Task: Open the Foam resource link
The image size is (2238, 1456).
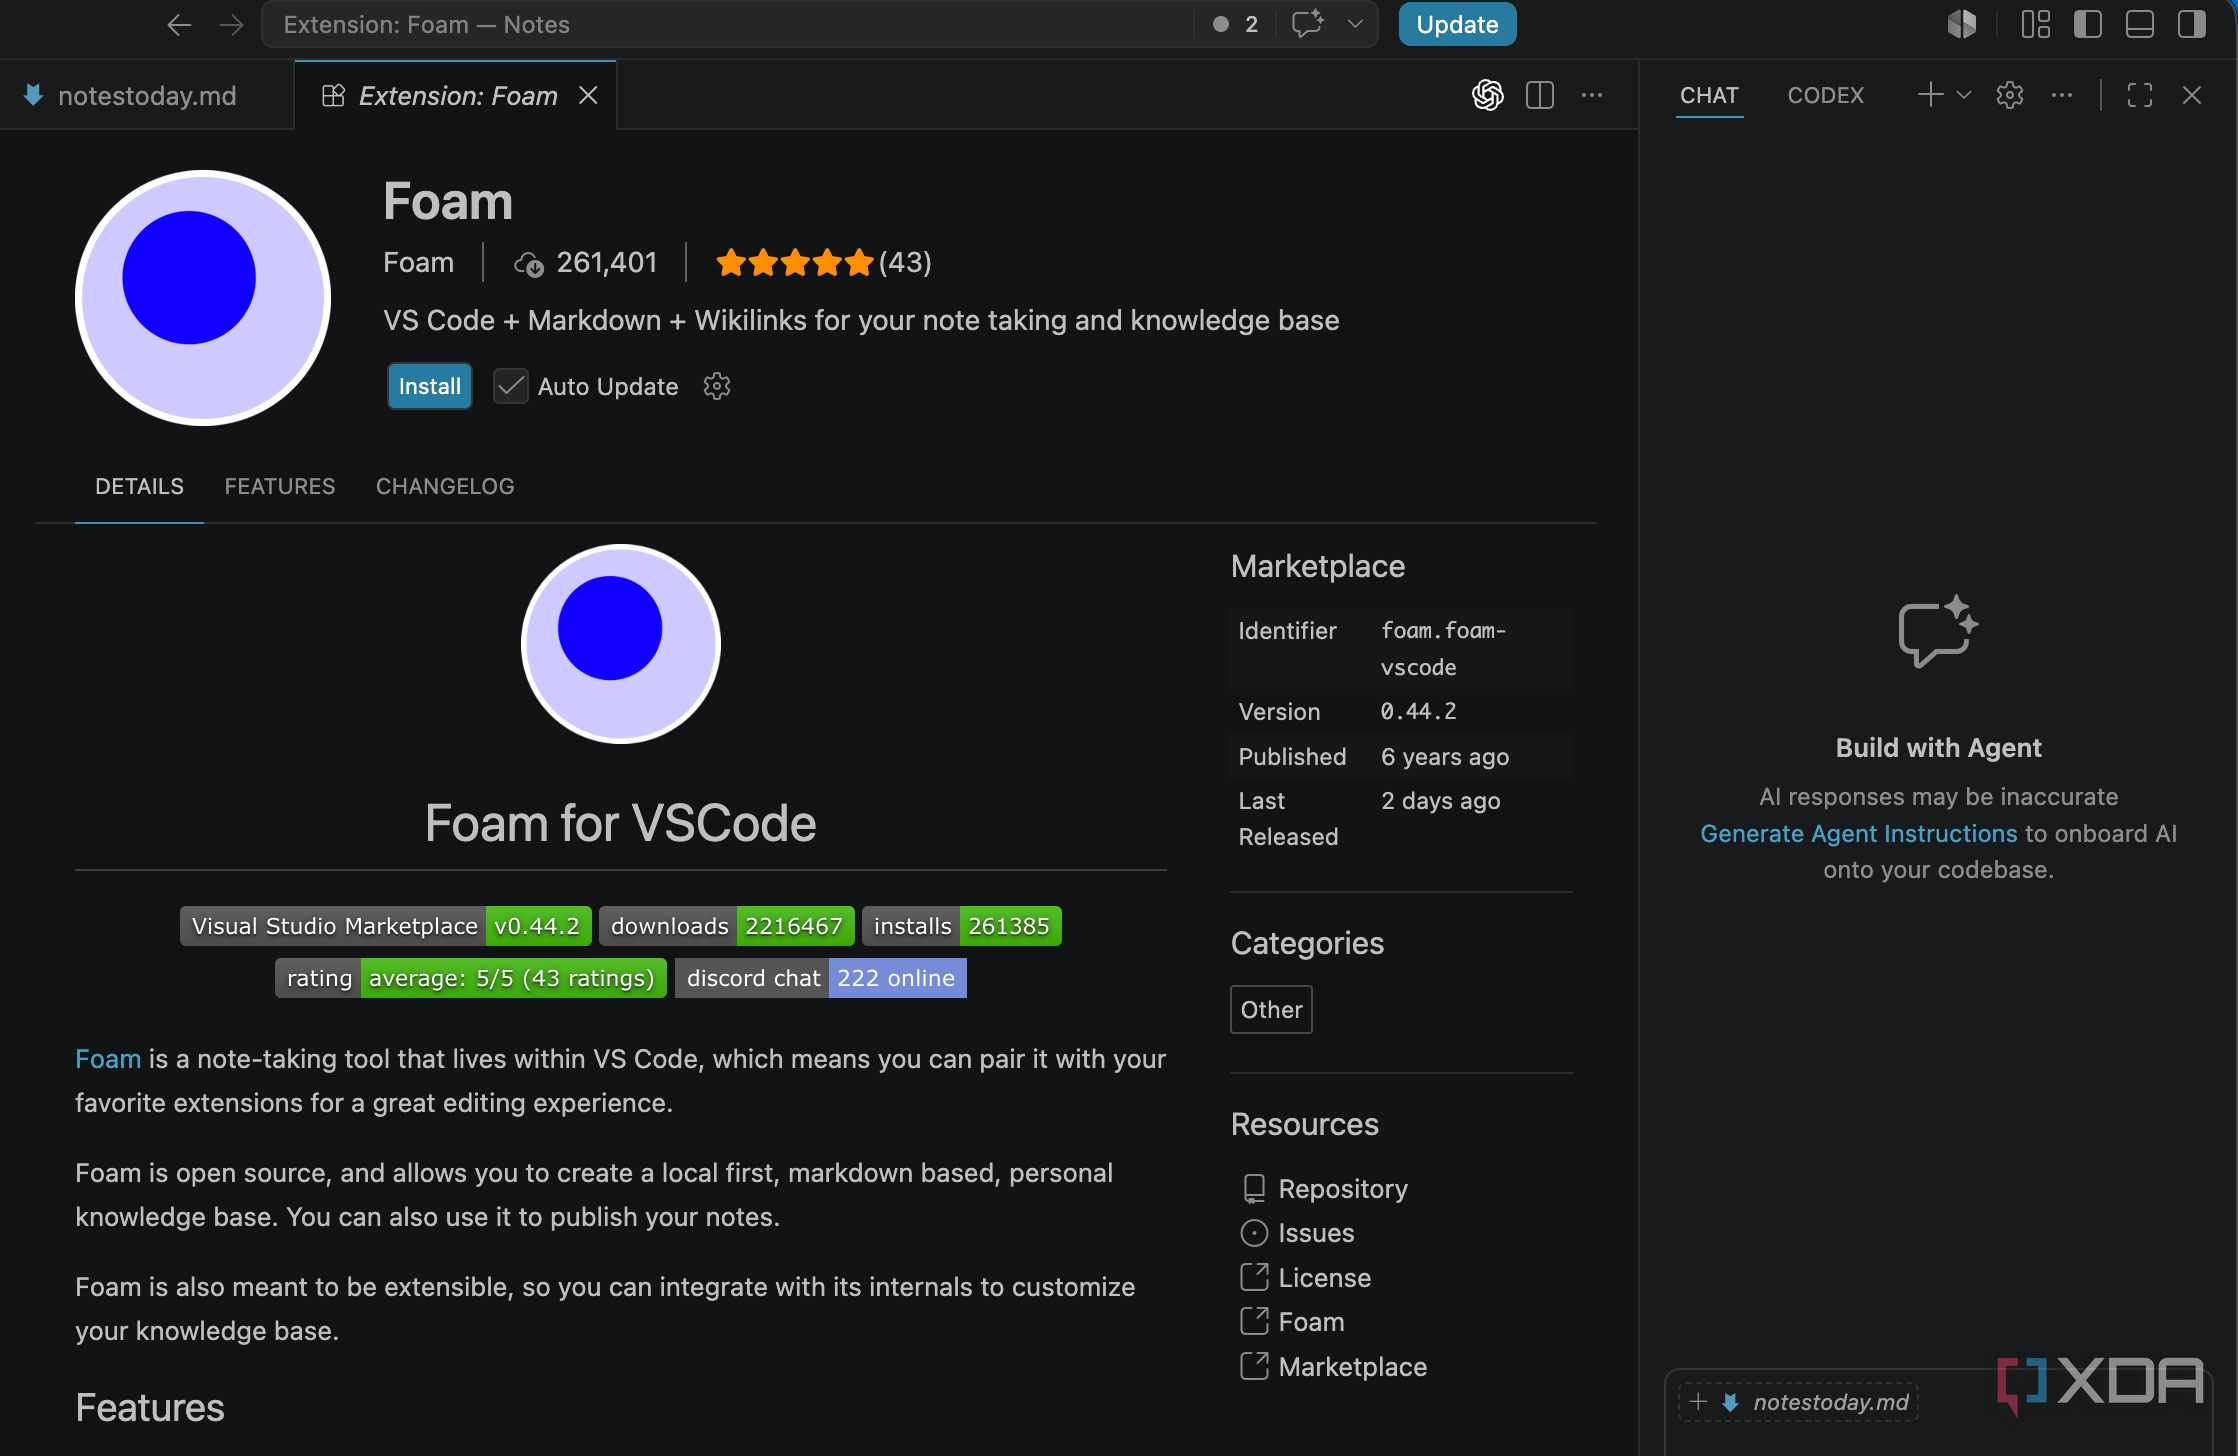Action: 1311,1322
